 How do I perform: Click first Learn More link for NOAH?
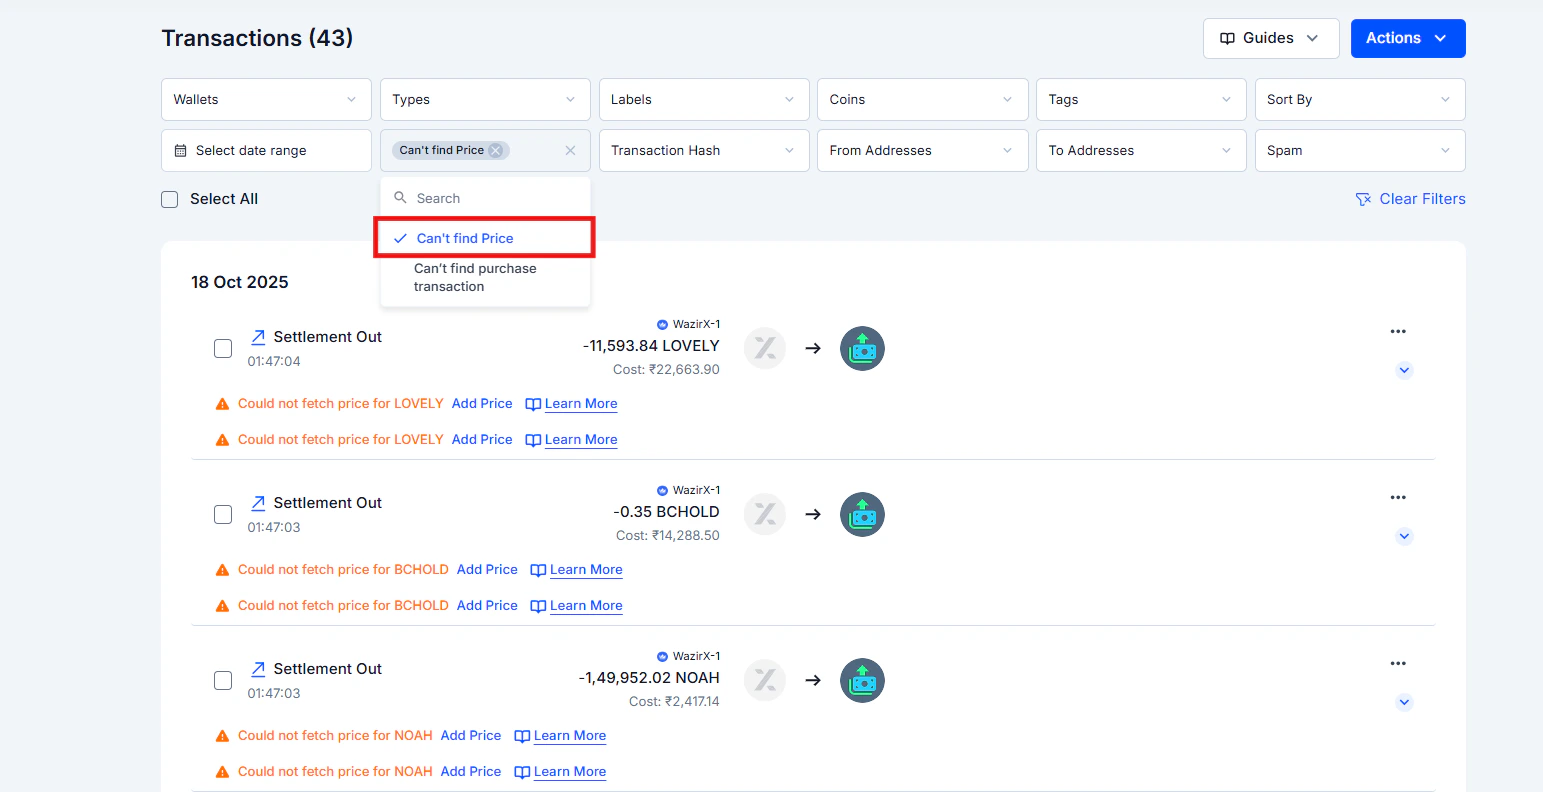pos(560,736)
